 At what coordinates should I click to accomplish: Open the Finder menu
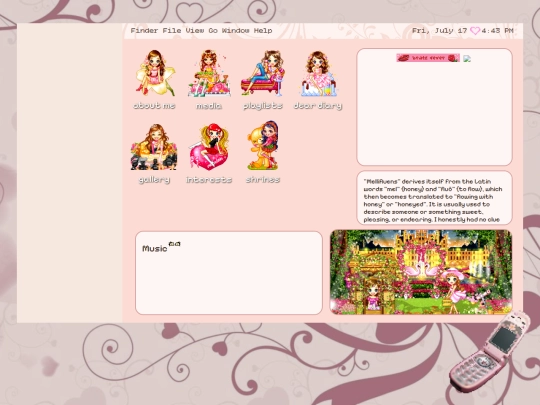point(144,31)
